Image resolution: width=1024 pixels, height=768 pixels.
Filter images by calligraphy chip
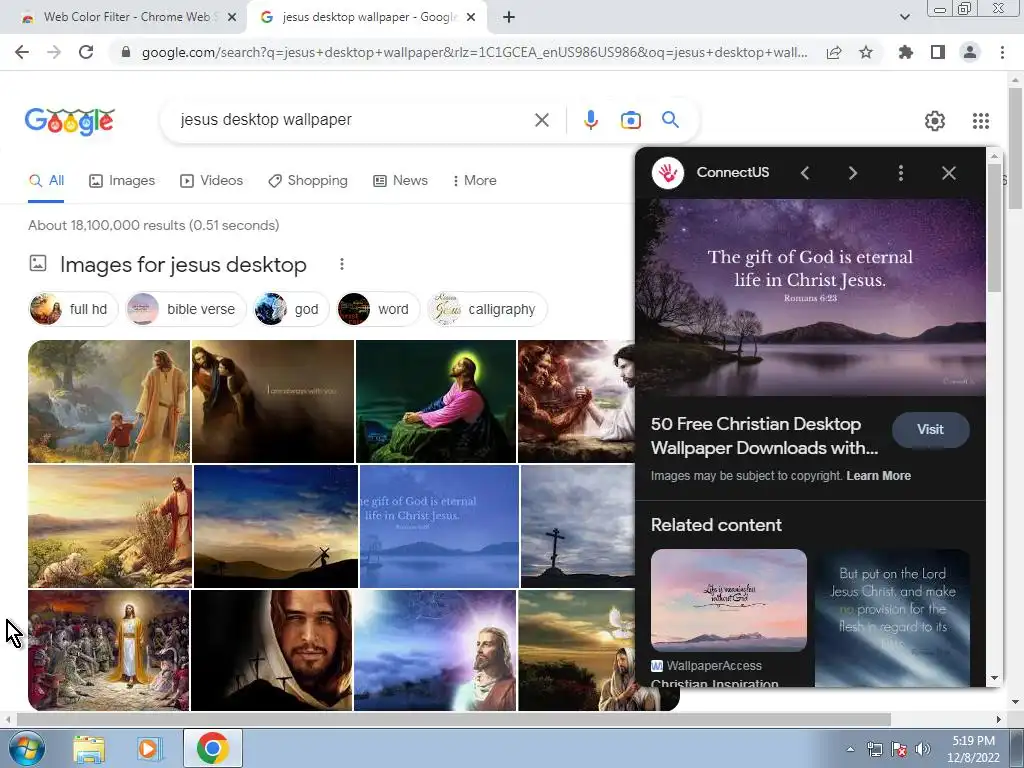pos(487,309)
